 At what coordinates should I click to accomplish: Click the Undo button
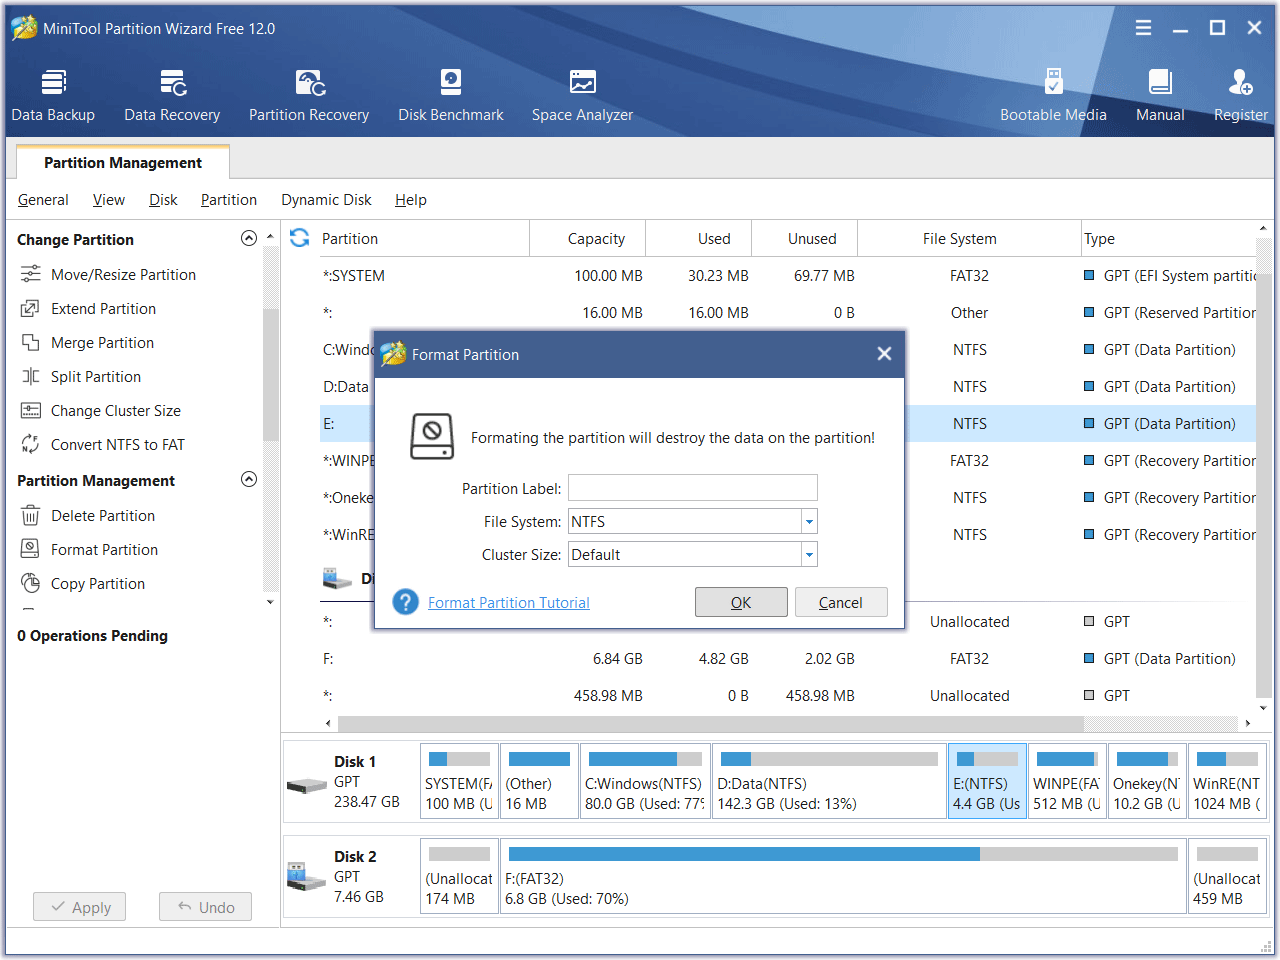coord(205,907)
